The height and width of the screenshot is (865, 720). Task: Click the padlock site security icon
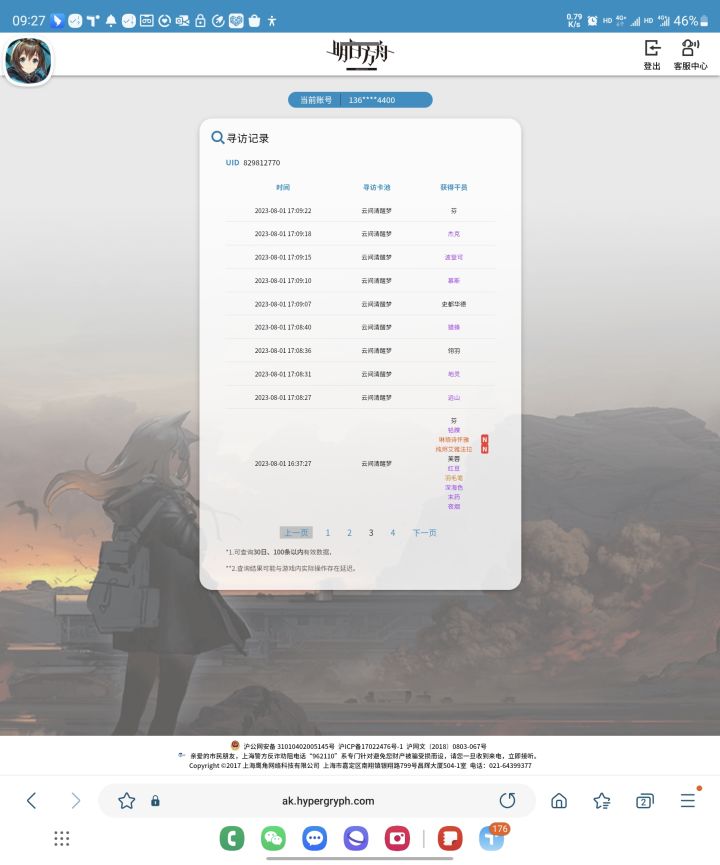click(156, 800)
